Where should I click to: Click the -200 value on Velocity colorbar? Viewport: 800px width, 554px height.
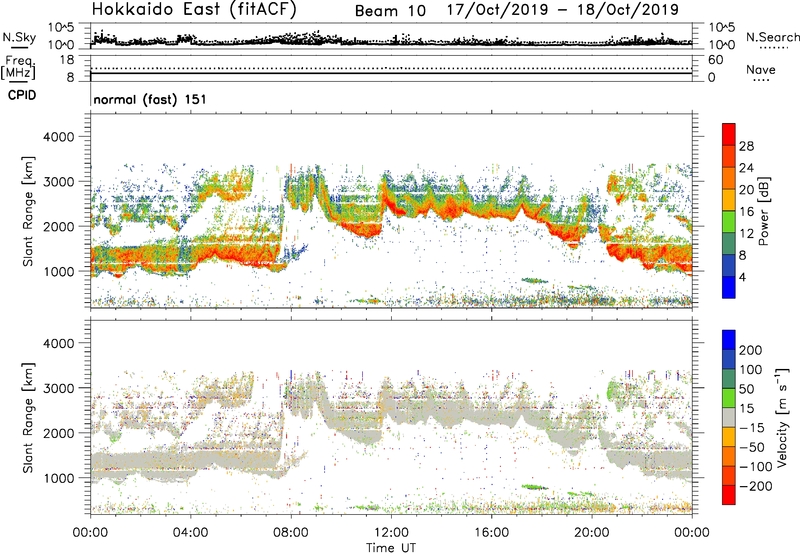(x=756, y=486)
